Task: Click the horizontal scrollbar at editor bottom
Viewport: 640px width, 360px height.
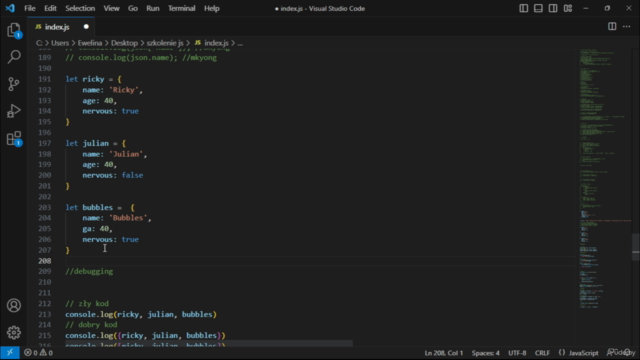Action: pos(209,344)
